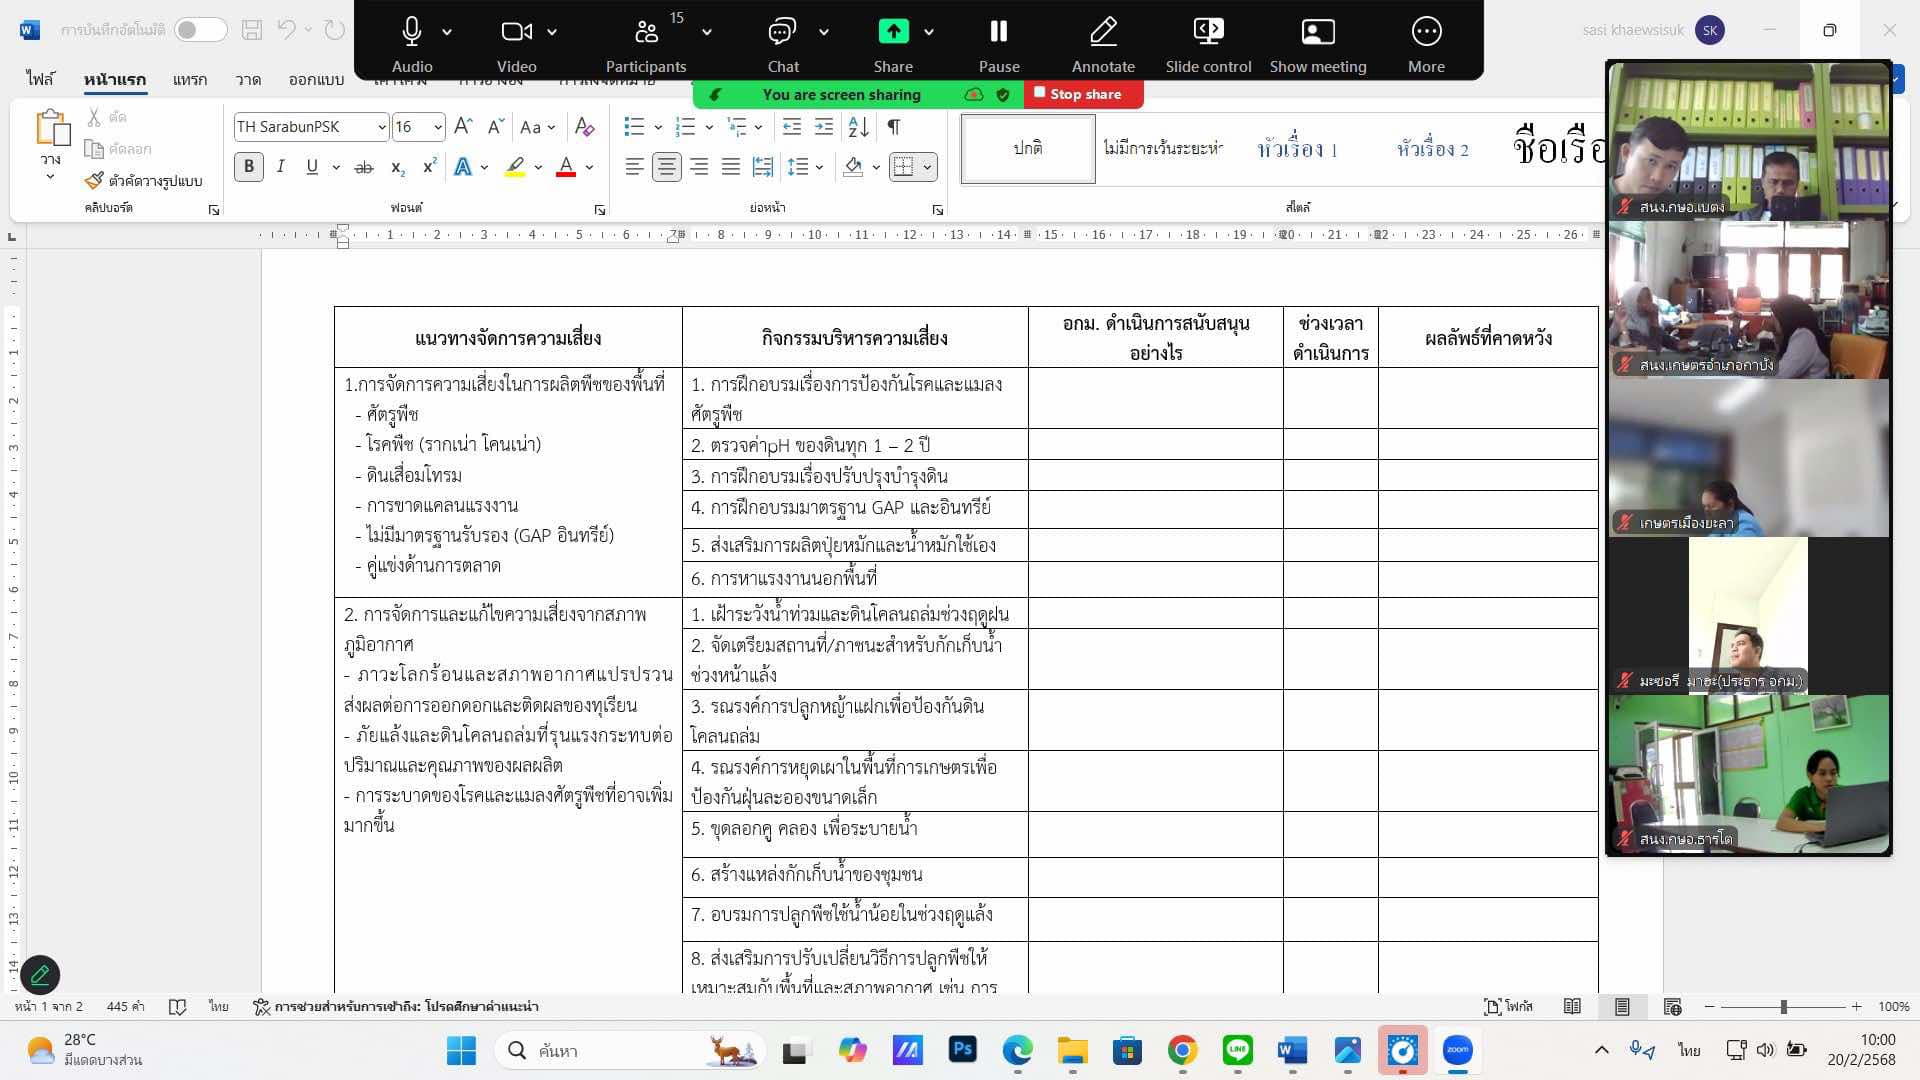1920x1080 pixels.
Task: Open Google Chrome from taskbar
Action: point(1182,1050)
